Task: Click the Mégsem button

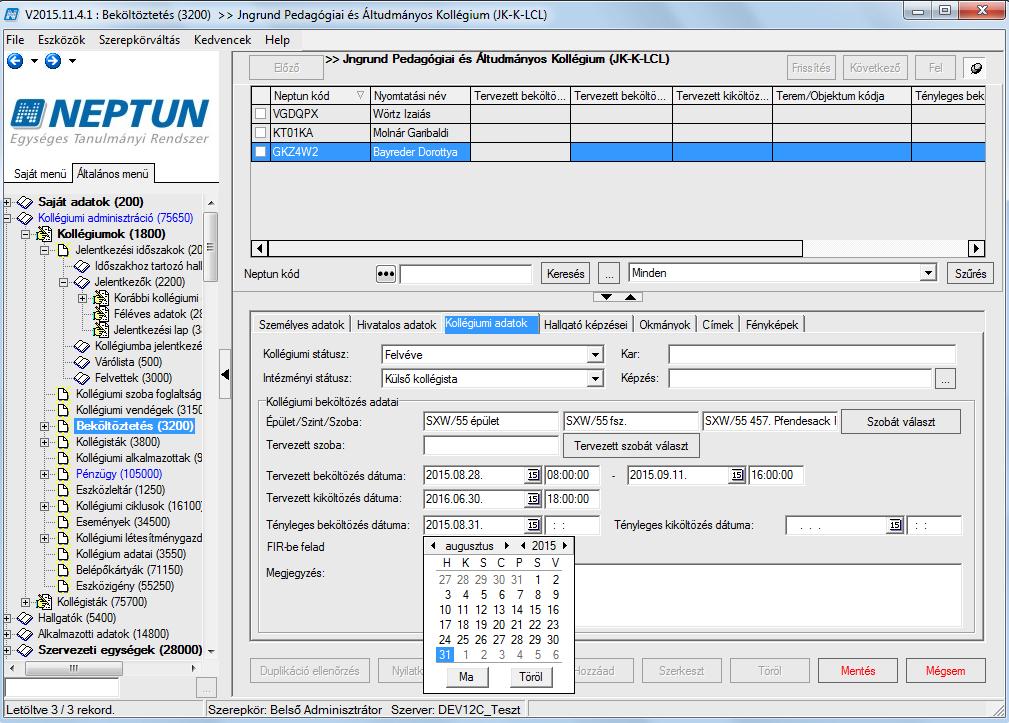Action: pyautogui.click(x=945, y=671)
